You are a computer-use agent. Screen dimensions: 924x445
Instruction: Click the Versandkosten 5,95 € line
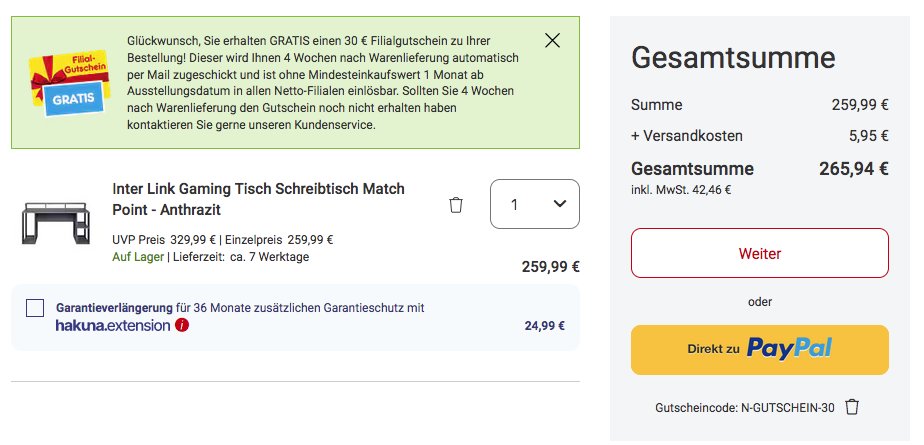[760, 136]
